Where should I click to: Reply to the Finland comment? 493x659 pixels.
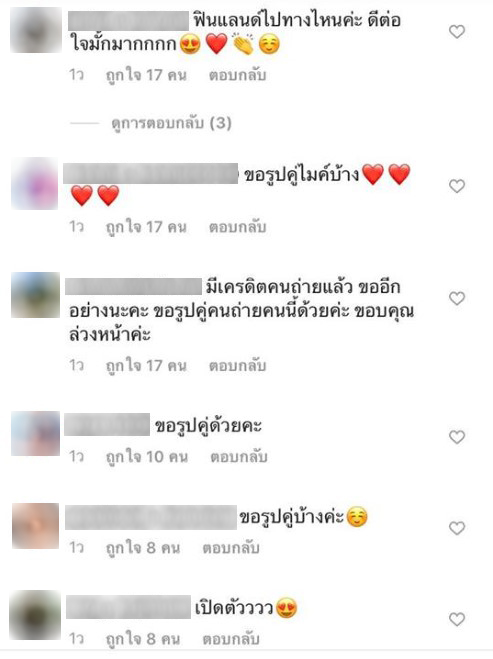[237, 75]
